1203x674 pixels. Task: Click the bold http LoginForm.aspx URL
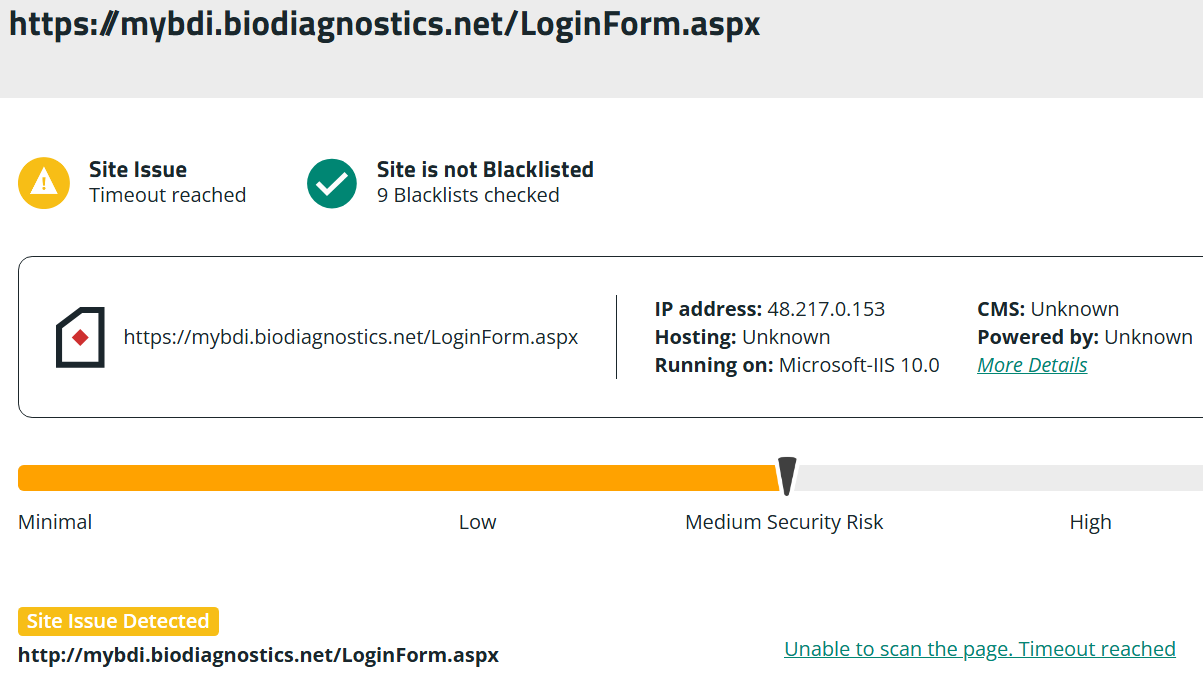tap(258, 656)
